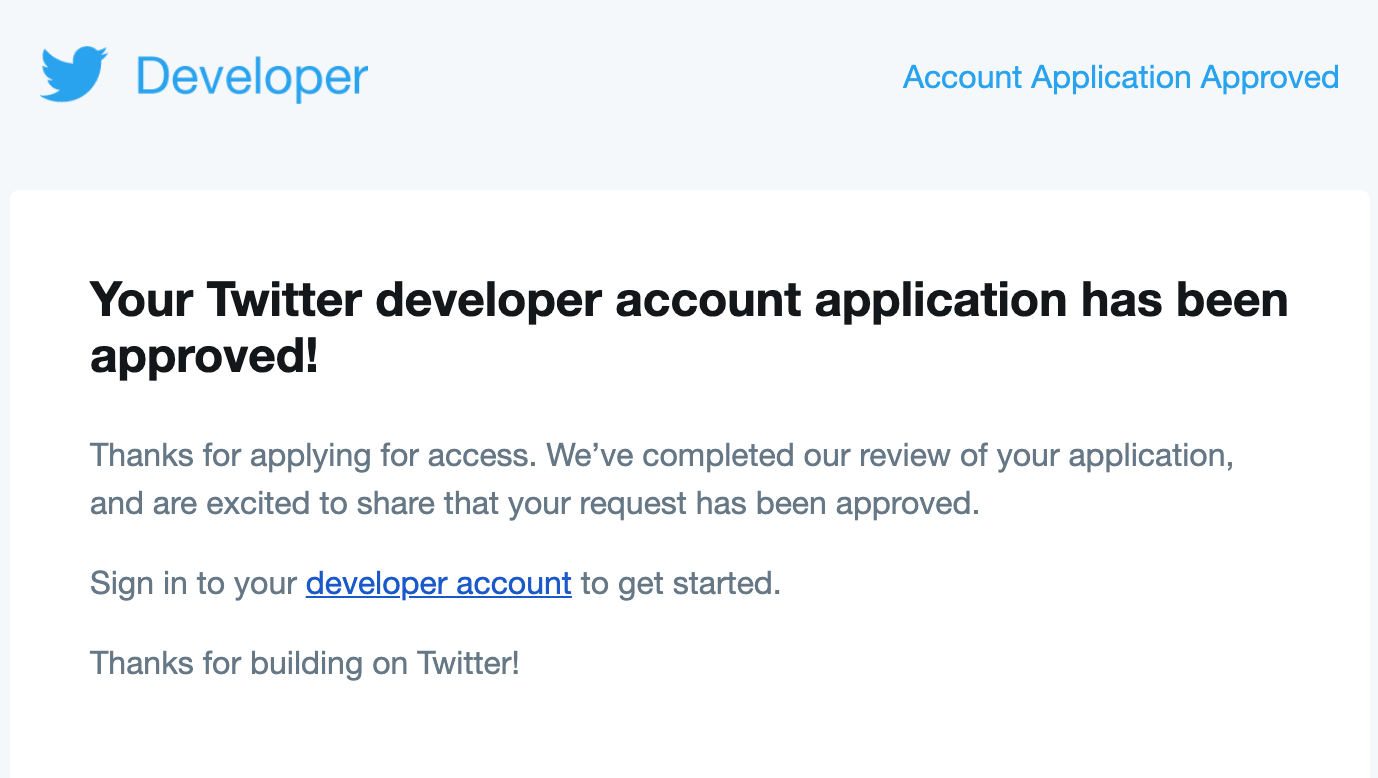Screen dimensions: 1378x778
Task: Open the "developer account" hyperlink
Action: [439, 582]
